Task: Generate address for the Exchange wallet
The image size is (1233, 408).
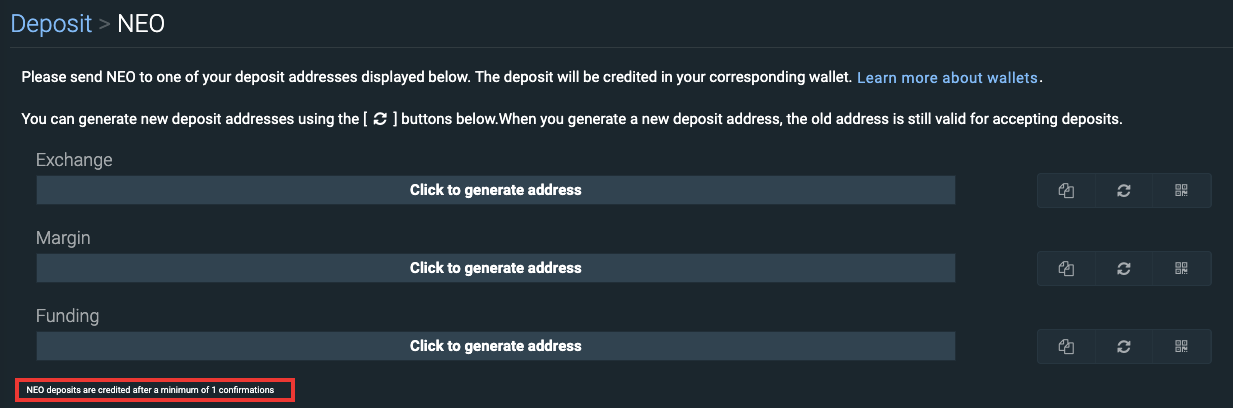Action: 496,190
